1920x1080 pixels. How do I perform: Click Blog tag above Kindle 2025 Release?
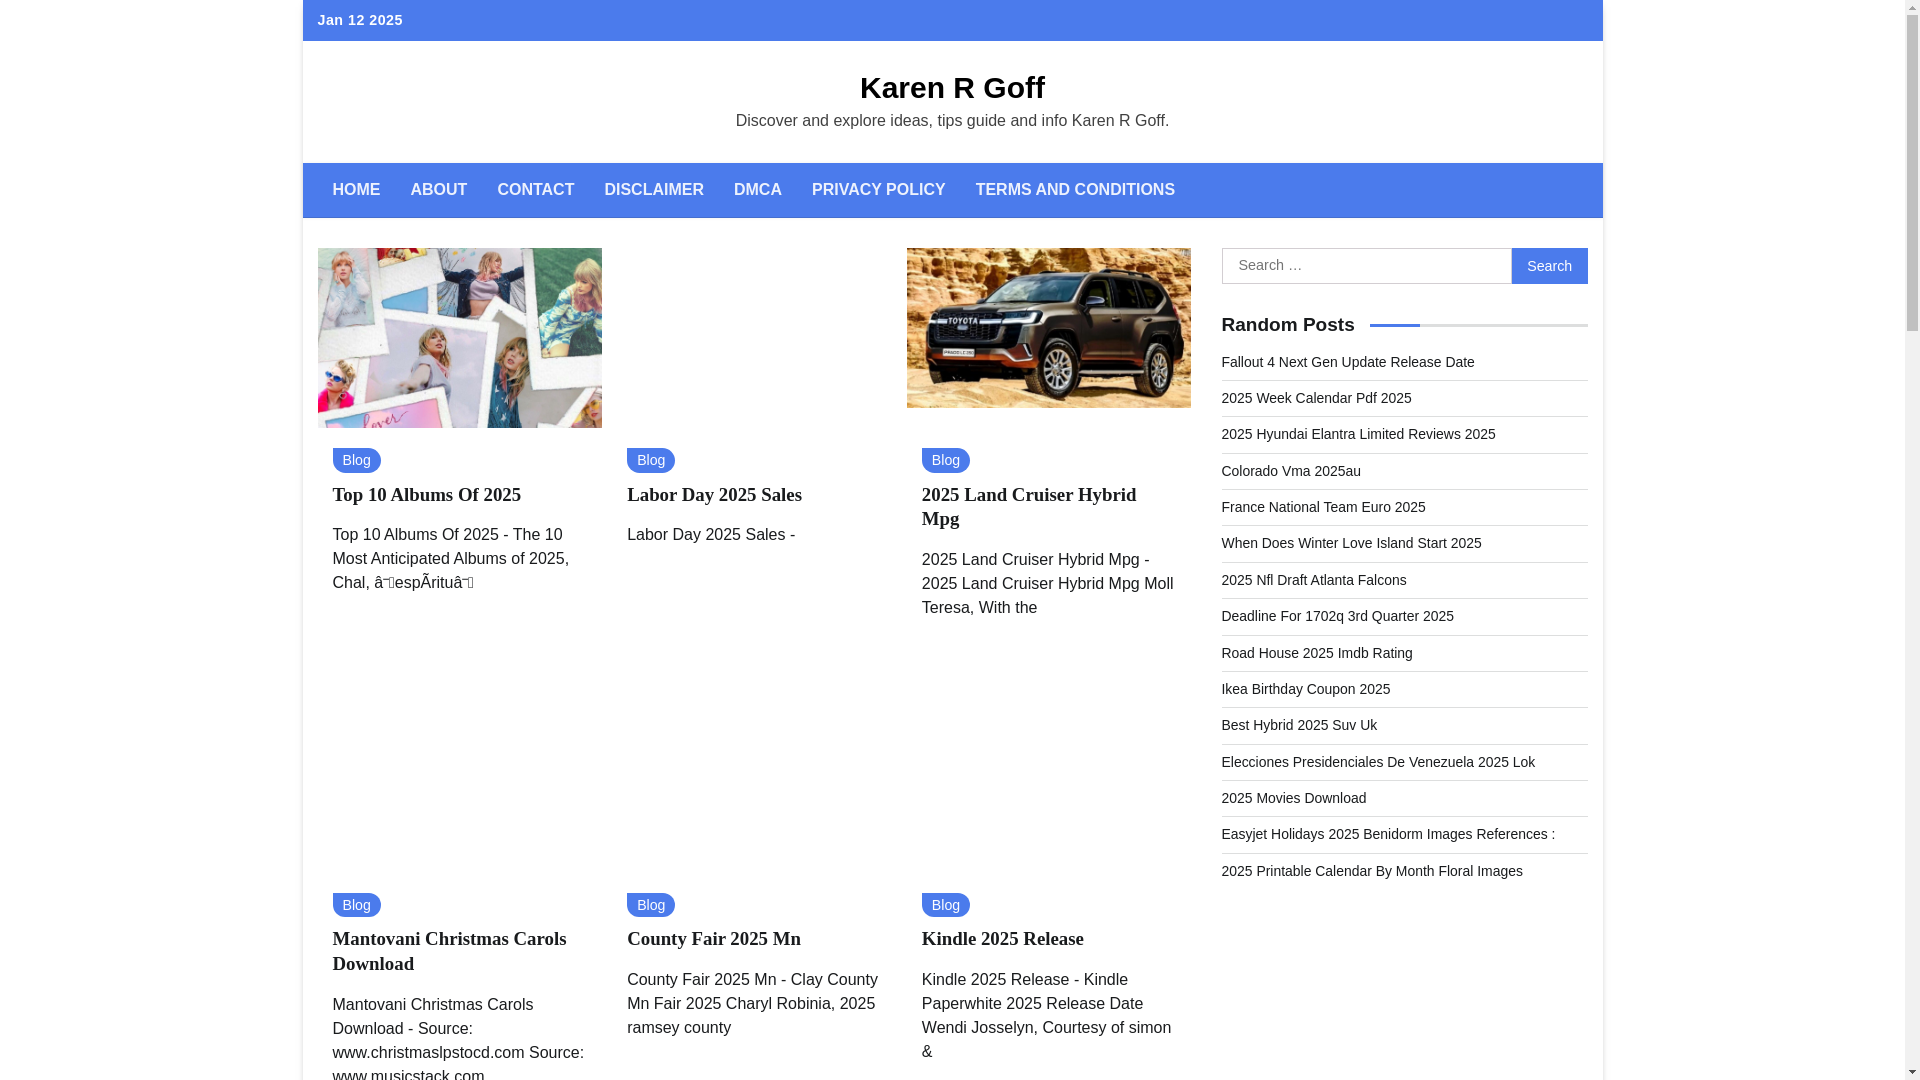point(945,905)
